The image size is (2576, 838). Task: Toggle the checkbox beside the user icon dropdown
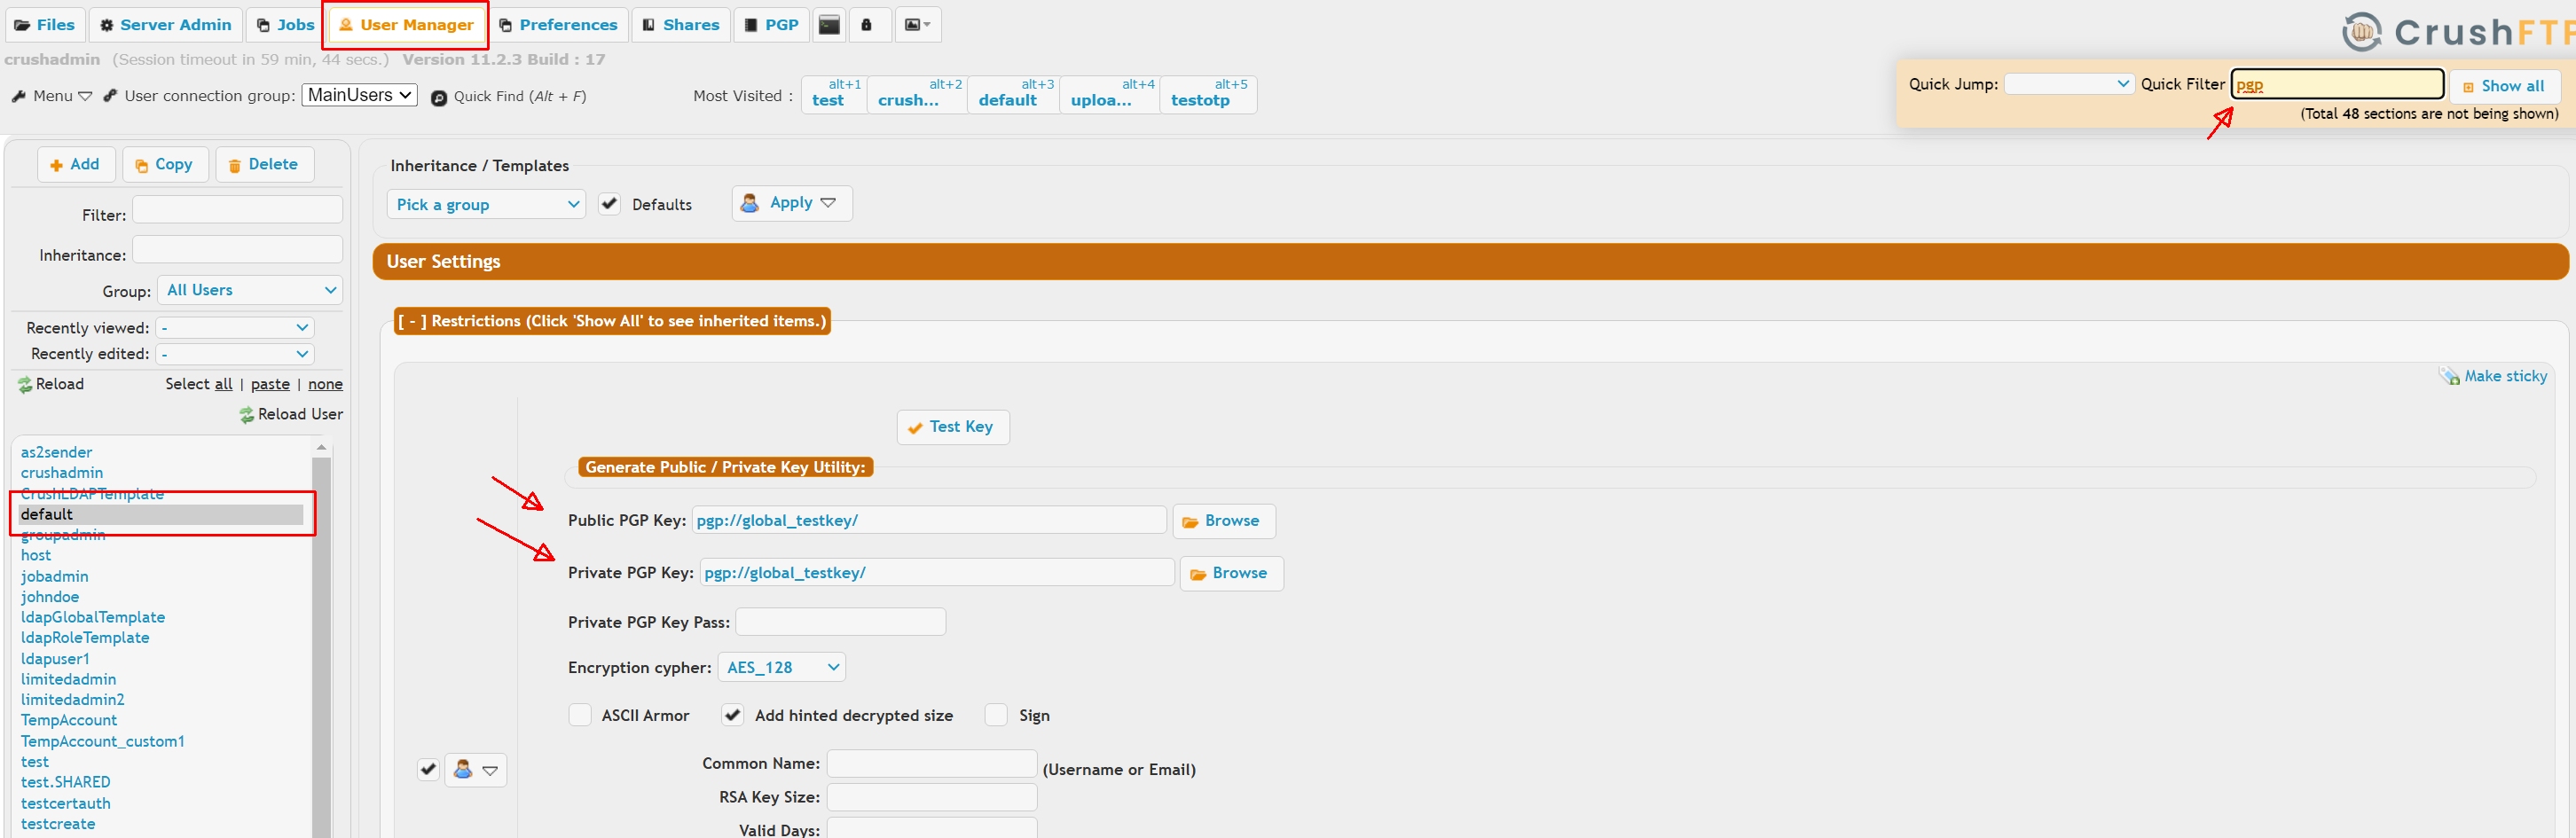[x=428, y=769]
